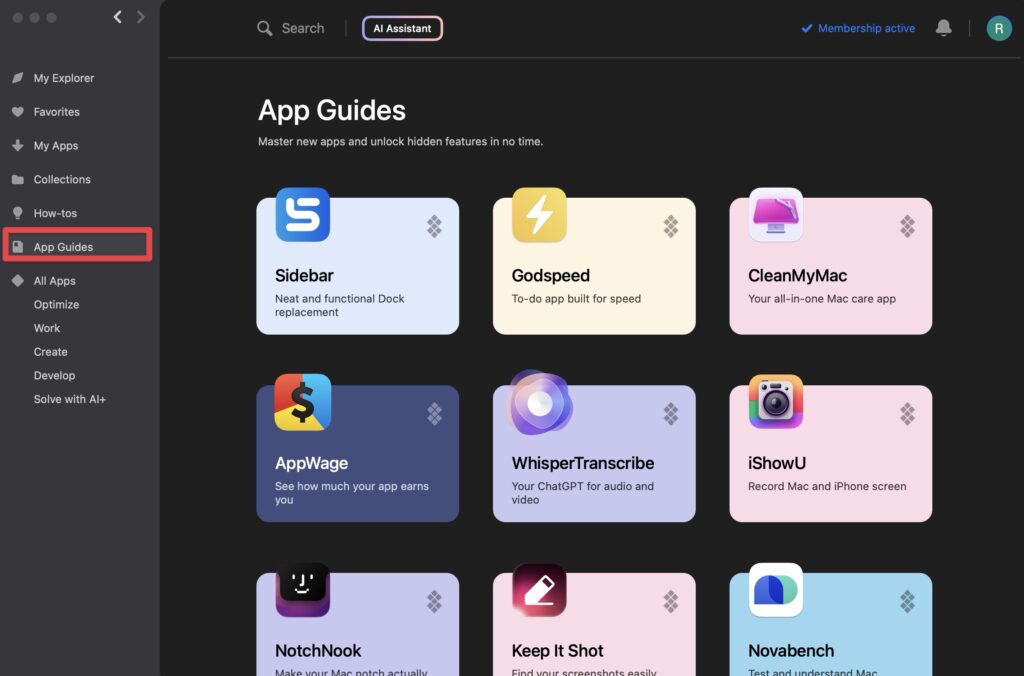Click 'Record Mac and iPhone screen' text
Image resolution: width=1024 pixels, height=676 pixels.
click(827, 486)
